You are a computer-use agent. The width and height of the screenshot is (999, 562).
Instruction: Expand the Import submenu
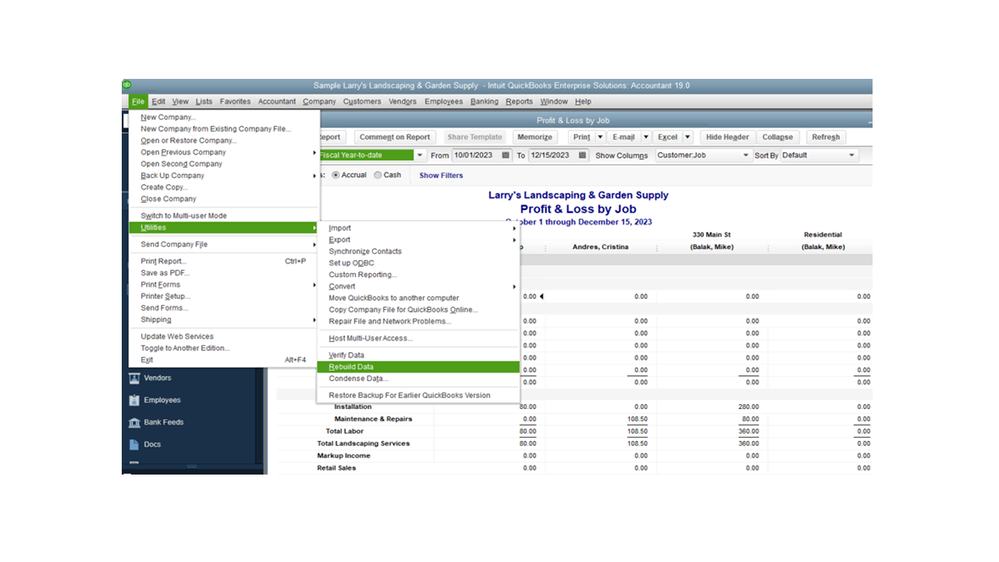419,228
